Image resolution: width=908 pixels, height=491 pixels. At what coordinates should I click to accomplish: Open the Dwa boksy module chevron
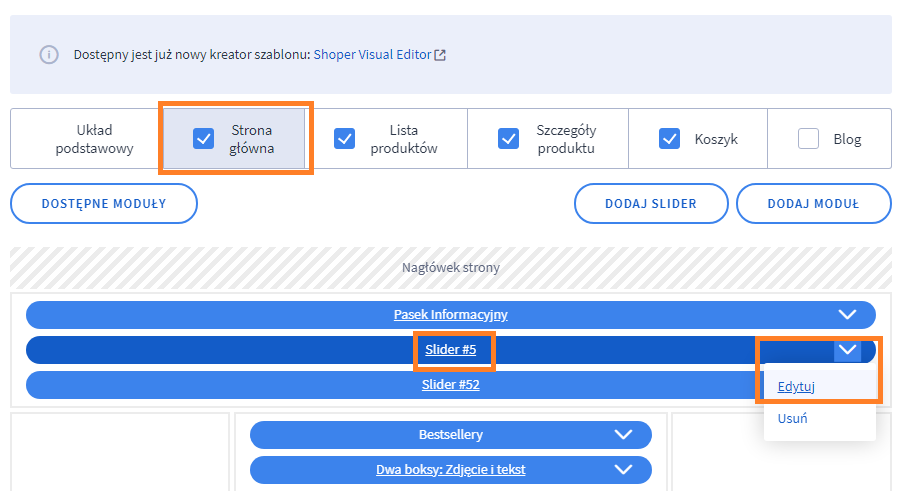point(623,469)
